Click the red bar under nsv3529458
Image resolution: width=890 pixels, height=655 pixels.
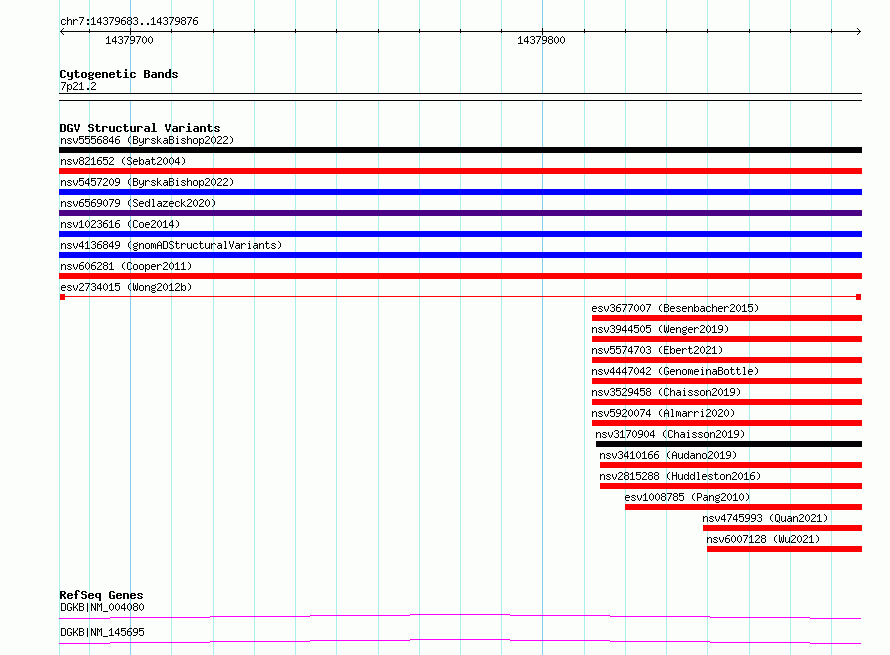click(x=727, y=402)
